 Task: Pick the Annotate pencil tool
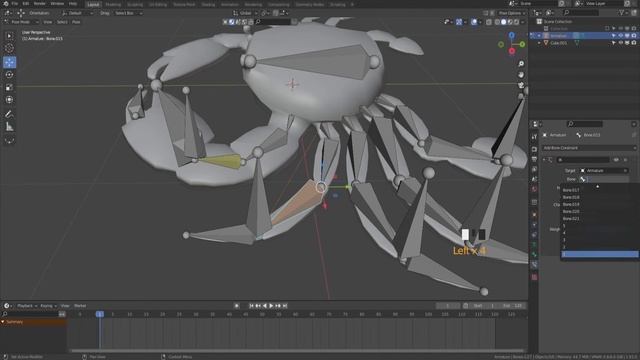9,114
